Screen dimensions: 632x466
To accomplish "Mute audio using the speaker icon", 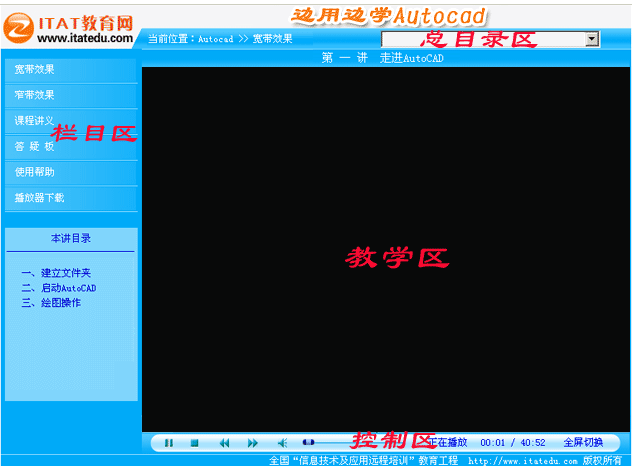I will coord(283,443).
